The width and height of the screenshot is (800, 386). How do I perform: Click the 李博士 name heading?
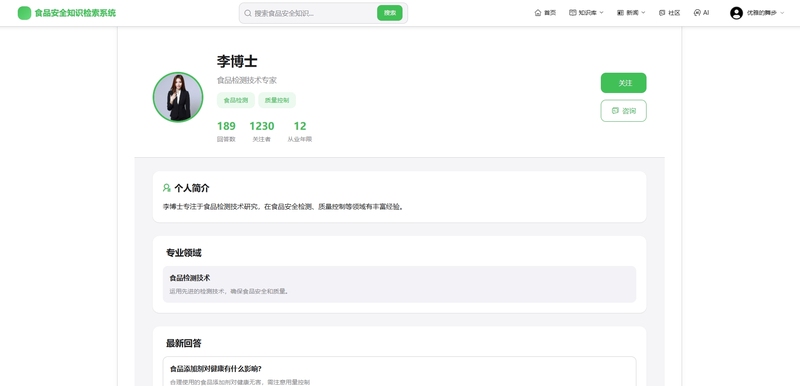pos(237,61)
